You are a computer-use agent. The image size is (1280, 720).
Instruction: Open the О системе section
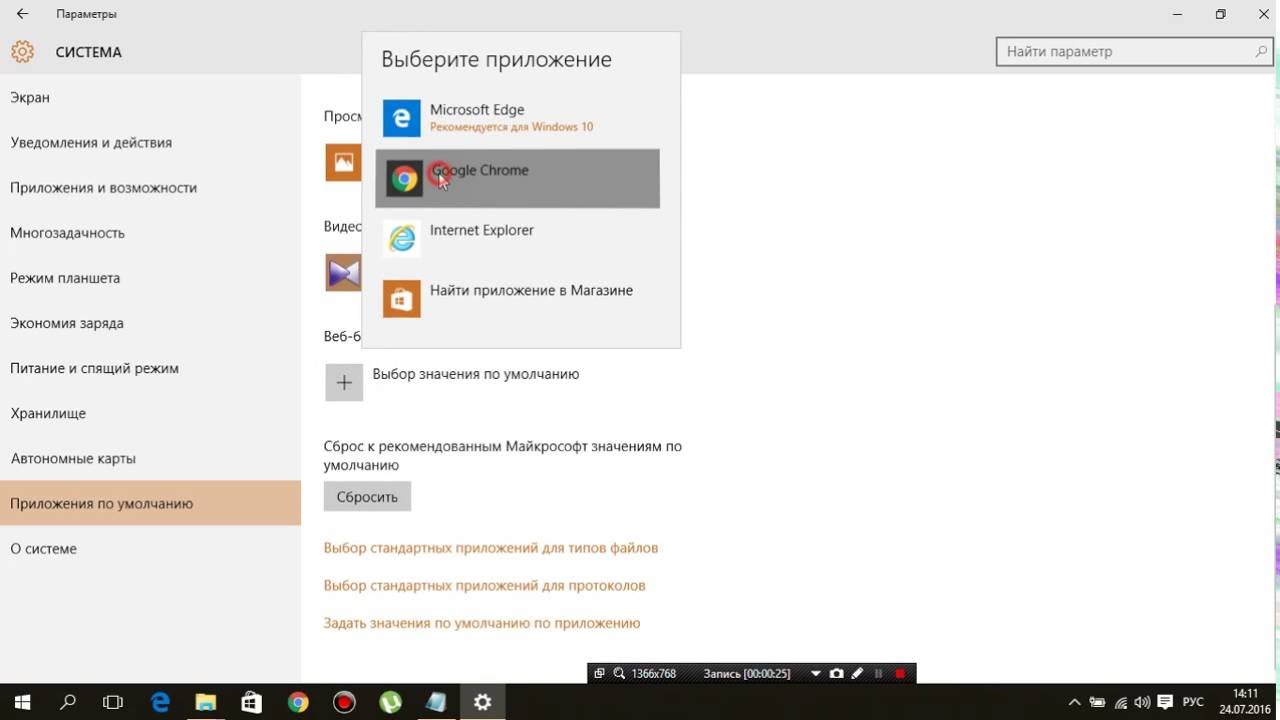[150, 548]
